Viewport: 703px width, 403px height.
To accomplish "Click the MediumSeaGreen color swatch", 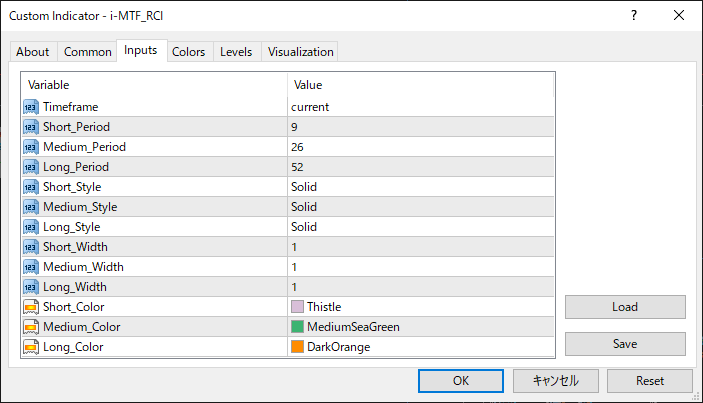I will coord(297,327).
